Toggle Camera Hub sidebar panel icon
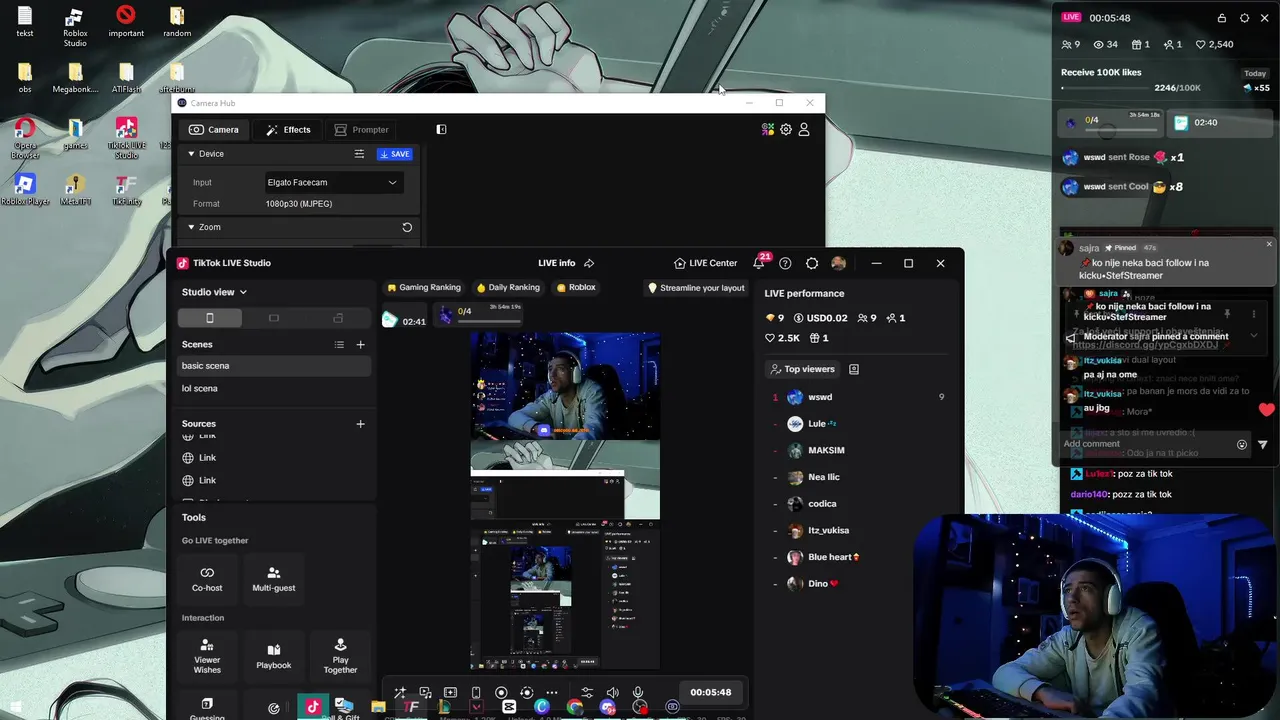The width and height of the screenshot is (1280, 720). click(x=441, y=129)
